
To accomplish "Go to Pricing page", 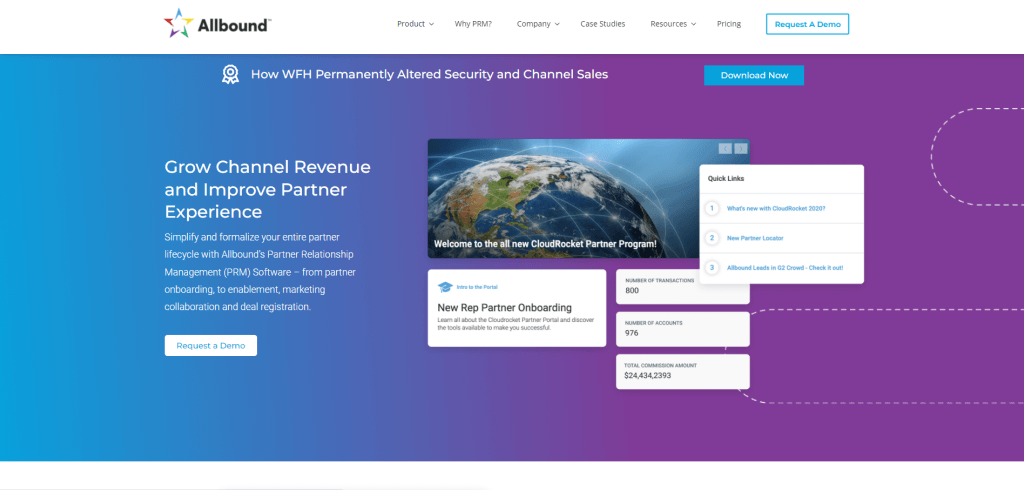I will 729,24.
